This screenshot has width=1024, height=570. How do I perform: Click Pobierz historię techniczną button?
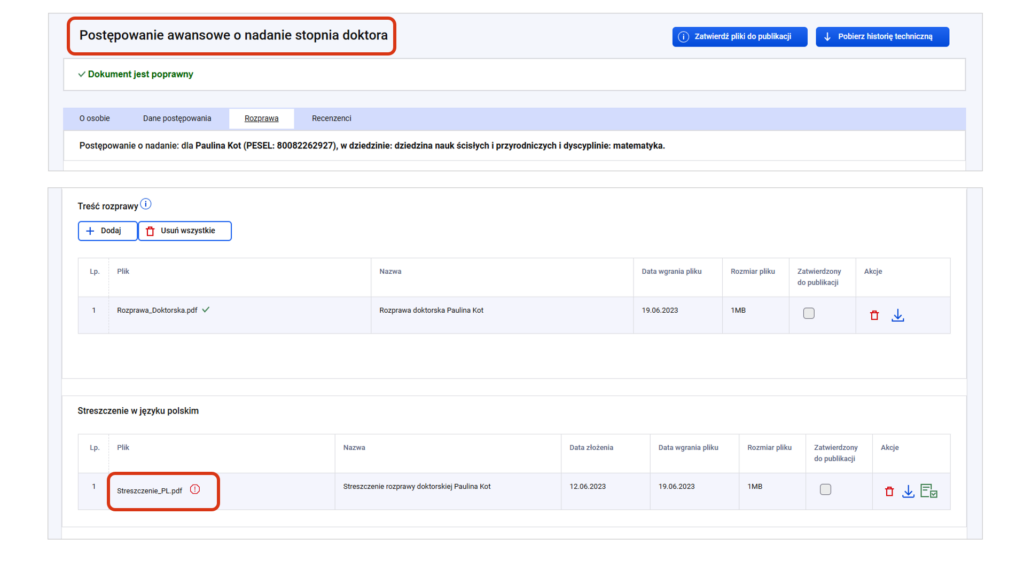pyautogui.click(x=882, y=37)
